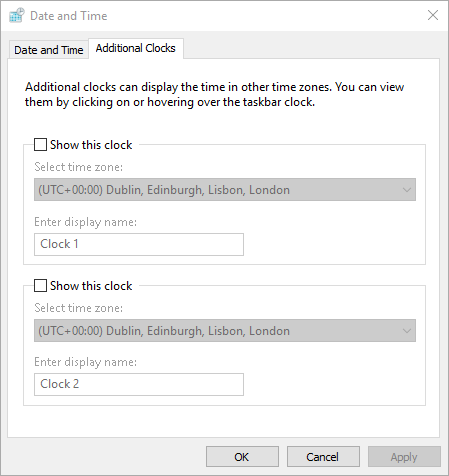Image resolution: width=449 pixels, height=476 pixels.
Task: Click the Date and Time calendar icon in title bar
Action: (17, 15)
